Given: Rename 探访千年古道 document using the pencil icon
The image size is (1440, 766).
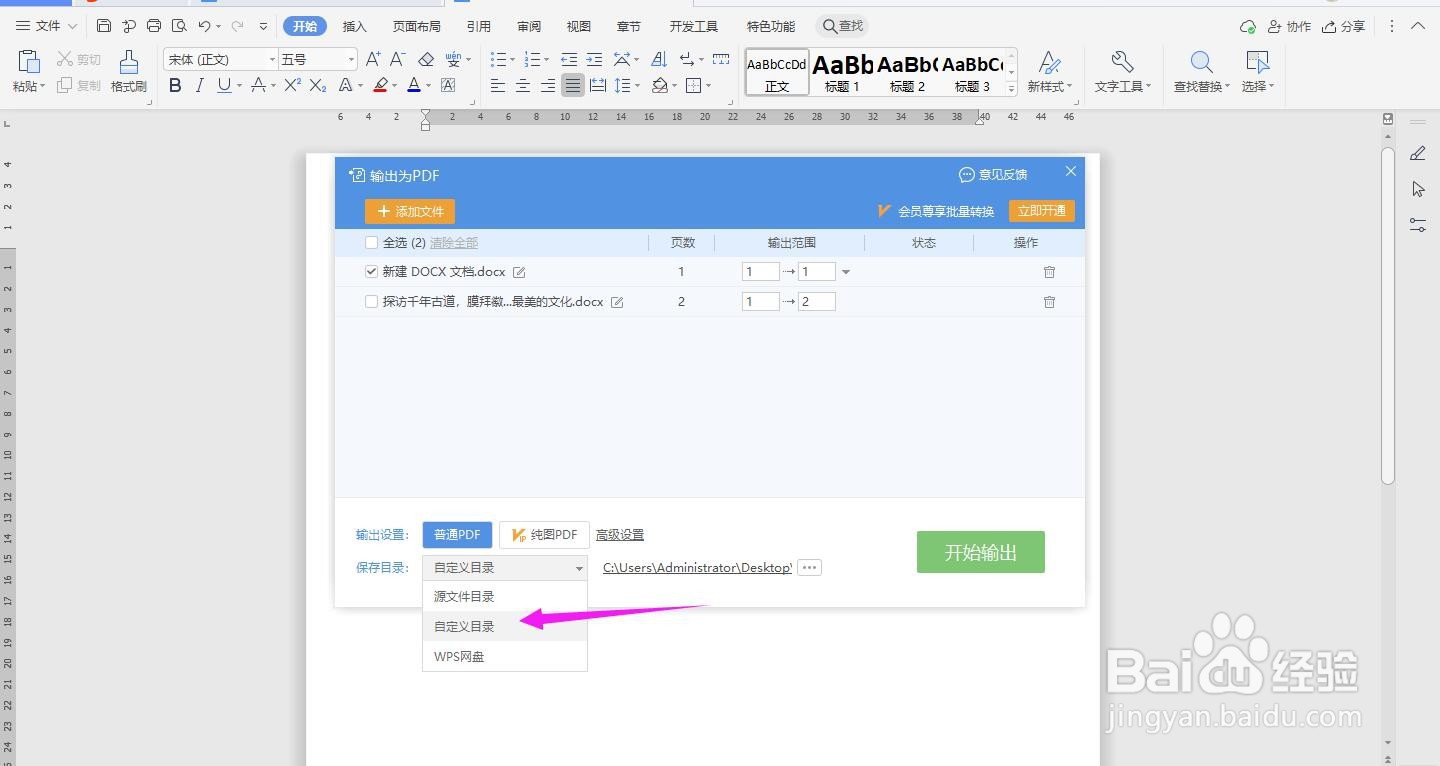Looking at the screenshot, I should (617, 301).
